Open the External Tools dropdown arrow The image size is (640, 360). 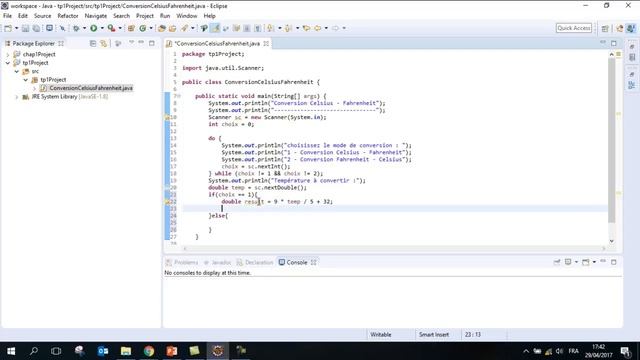coord(120,28)
